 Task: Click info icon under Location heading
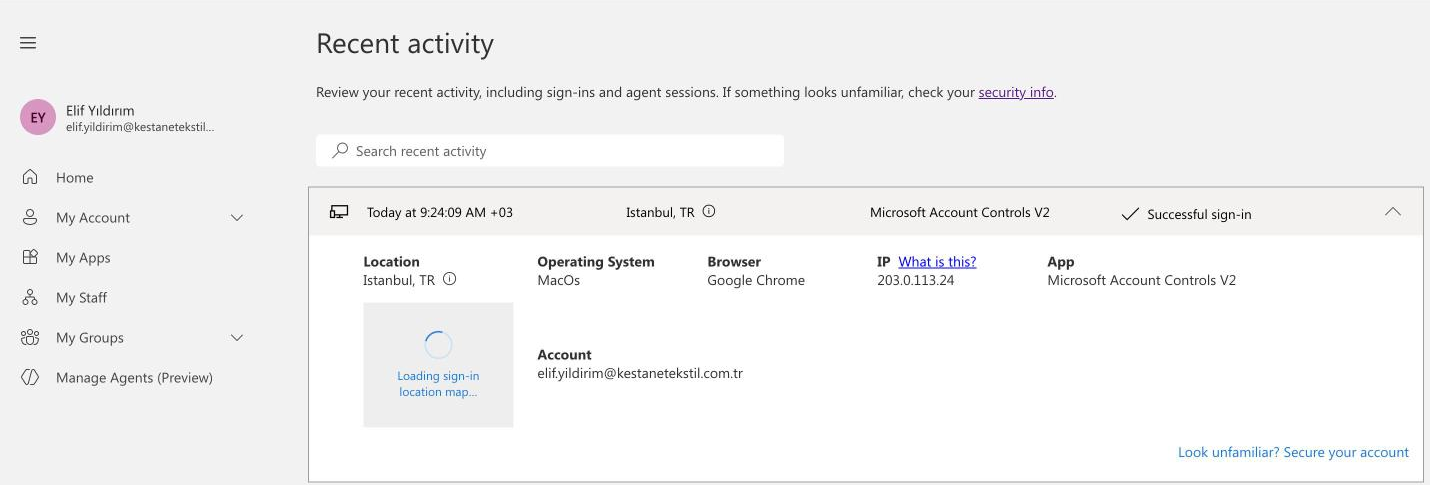click(449, 280)
